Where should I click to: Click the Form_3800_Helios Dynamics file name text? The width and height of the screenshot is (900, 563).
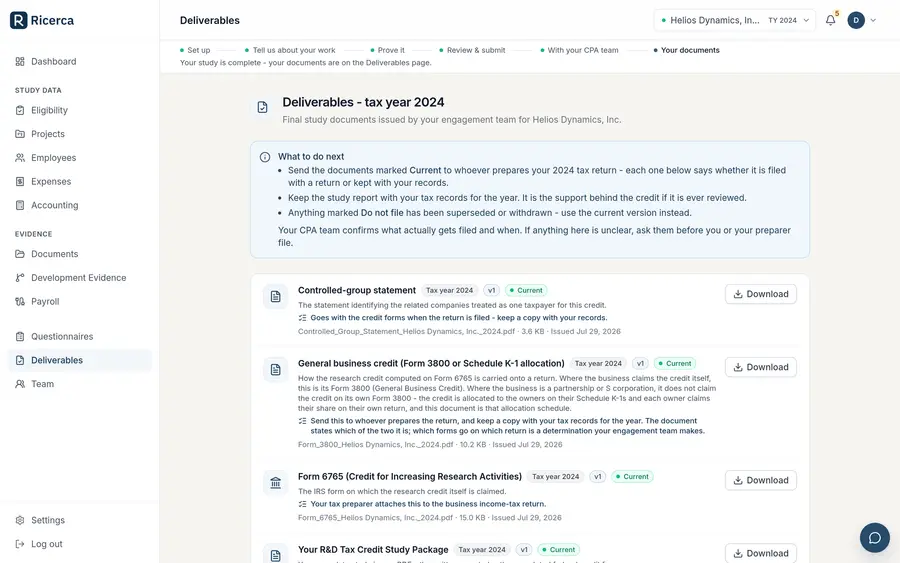tap(375, 445)
